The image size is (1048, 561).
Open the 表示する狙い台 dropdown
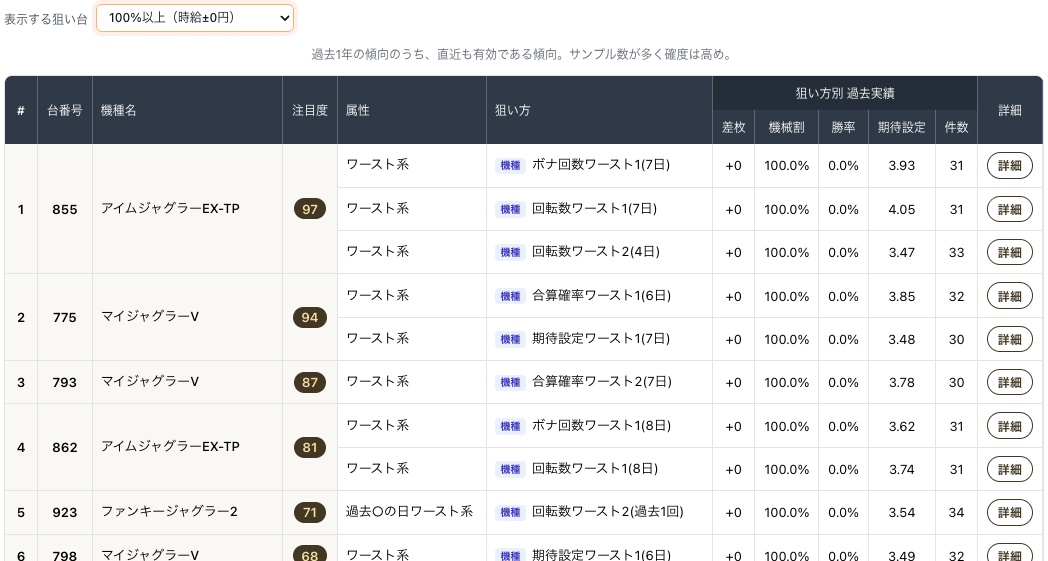pyautogui.click(x=194, y=18)
